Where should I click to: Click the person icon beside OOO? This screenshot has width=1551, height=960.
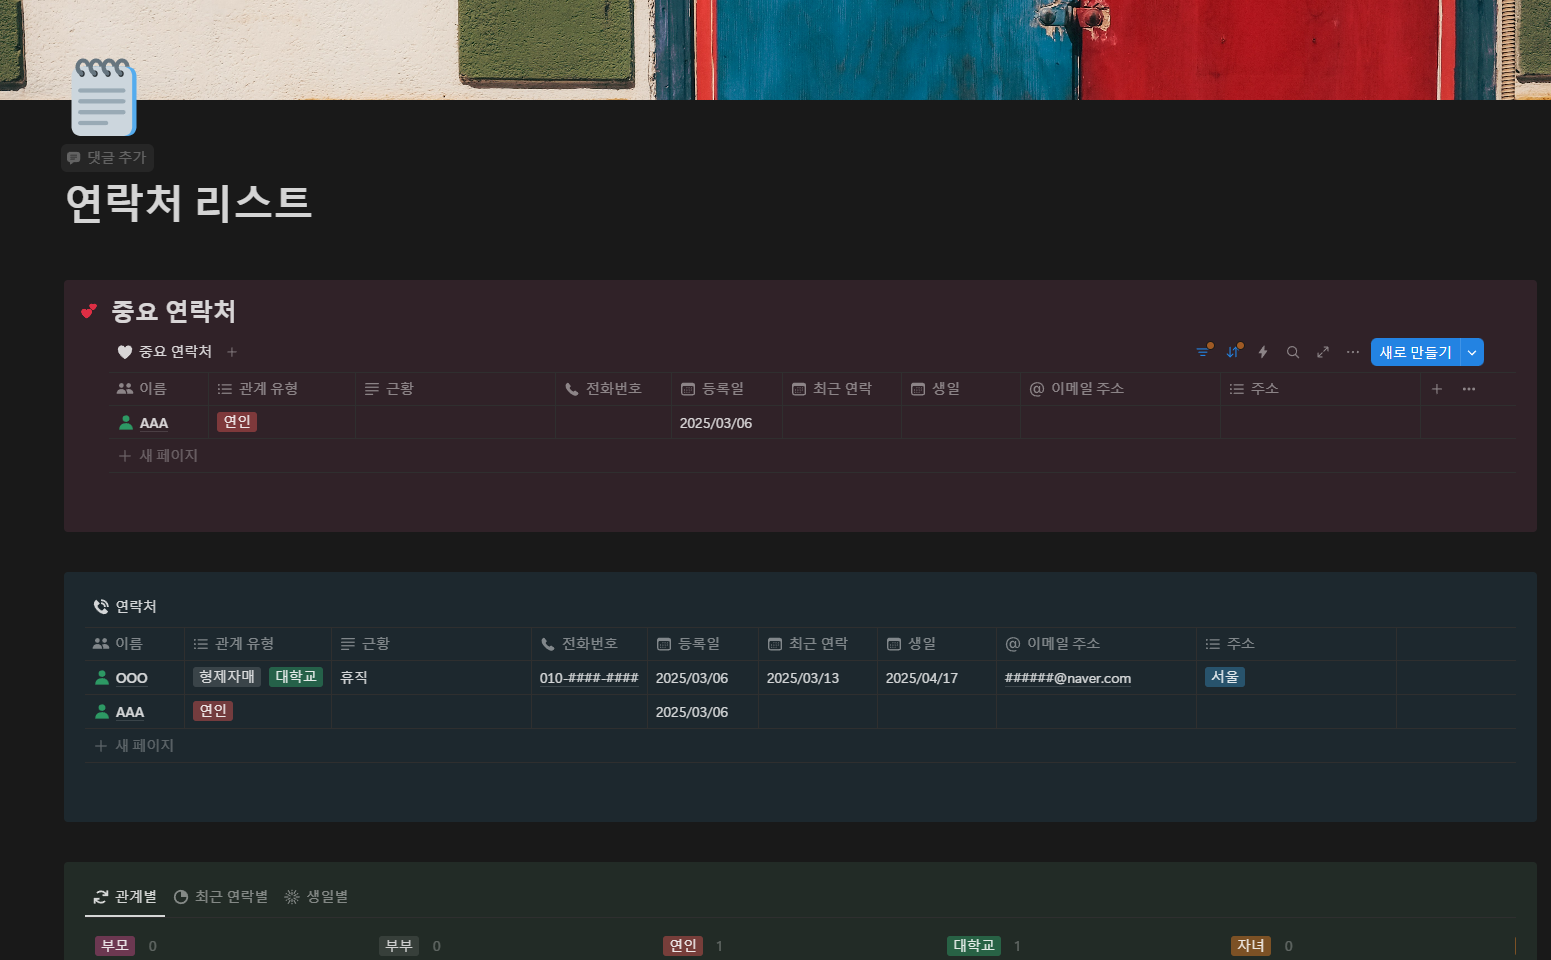point(102,678)
